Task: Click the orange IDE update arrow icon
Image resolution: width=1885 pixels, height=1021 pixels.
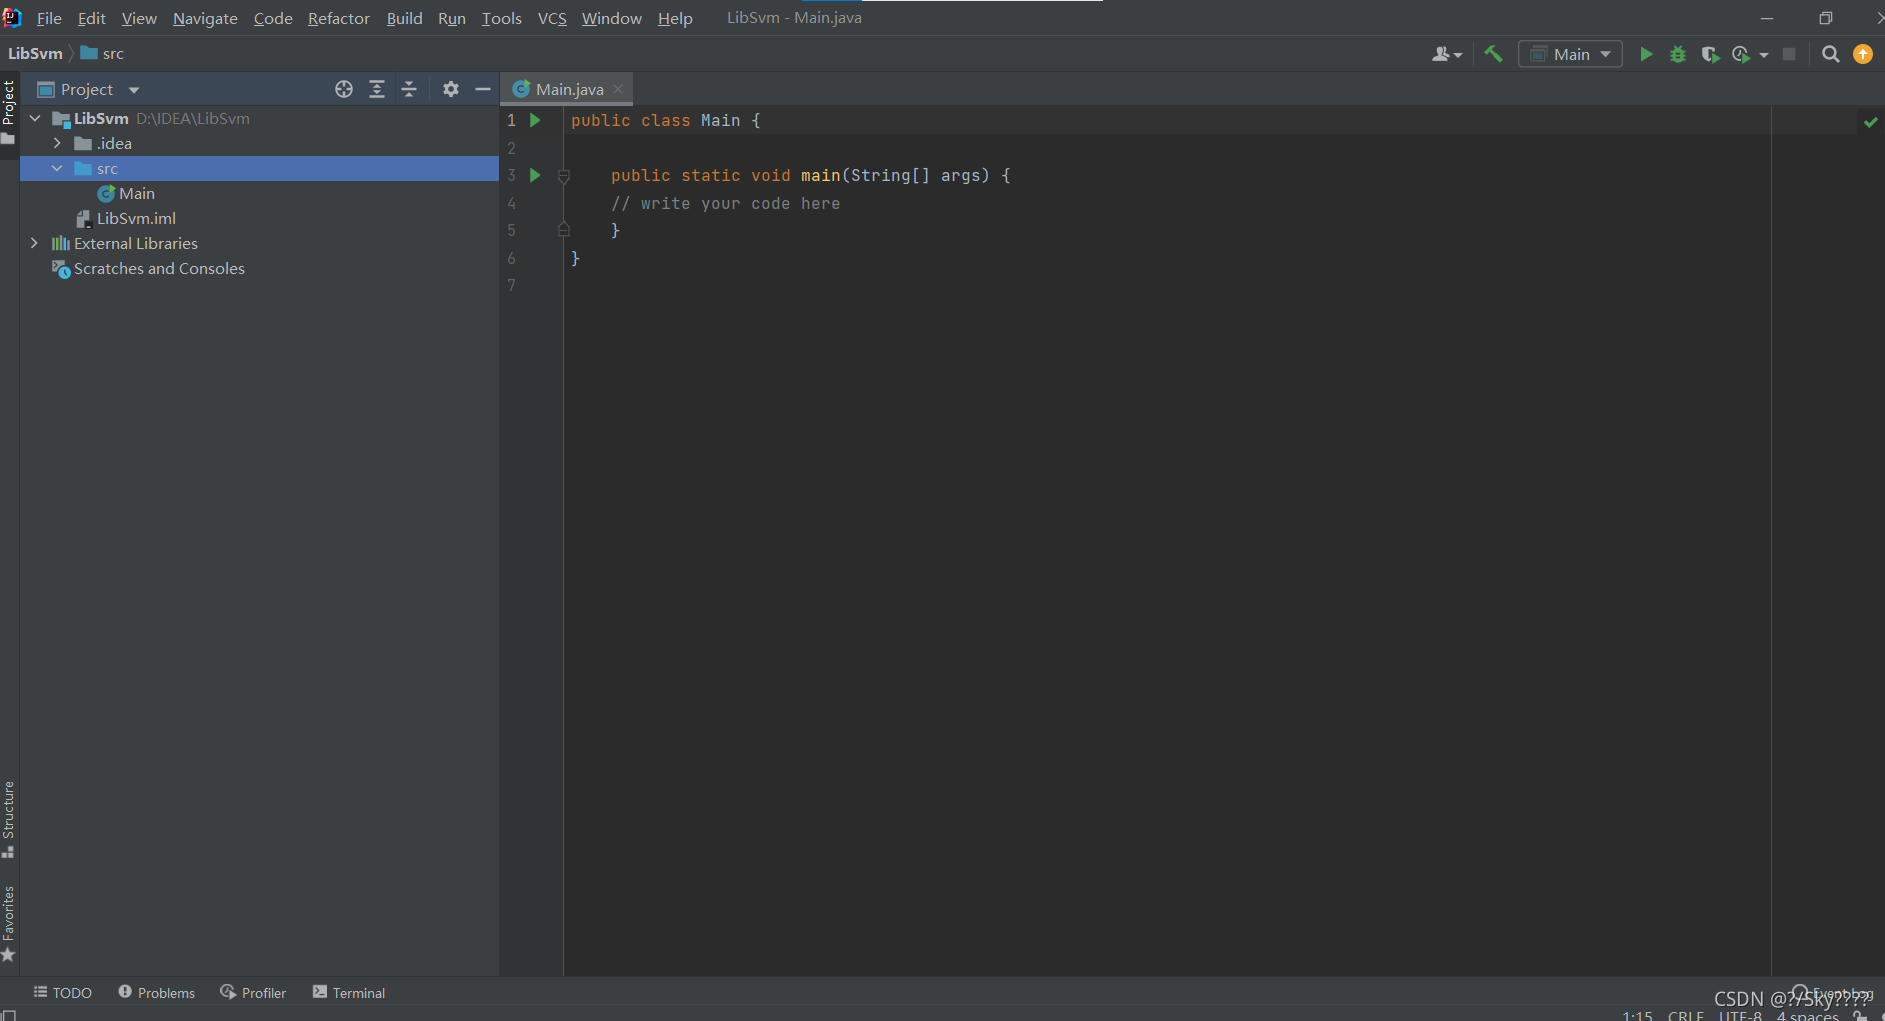Action: click(x=1863, y=54)
